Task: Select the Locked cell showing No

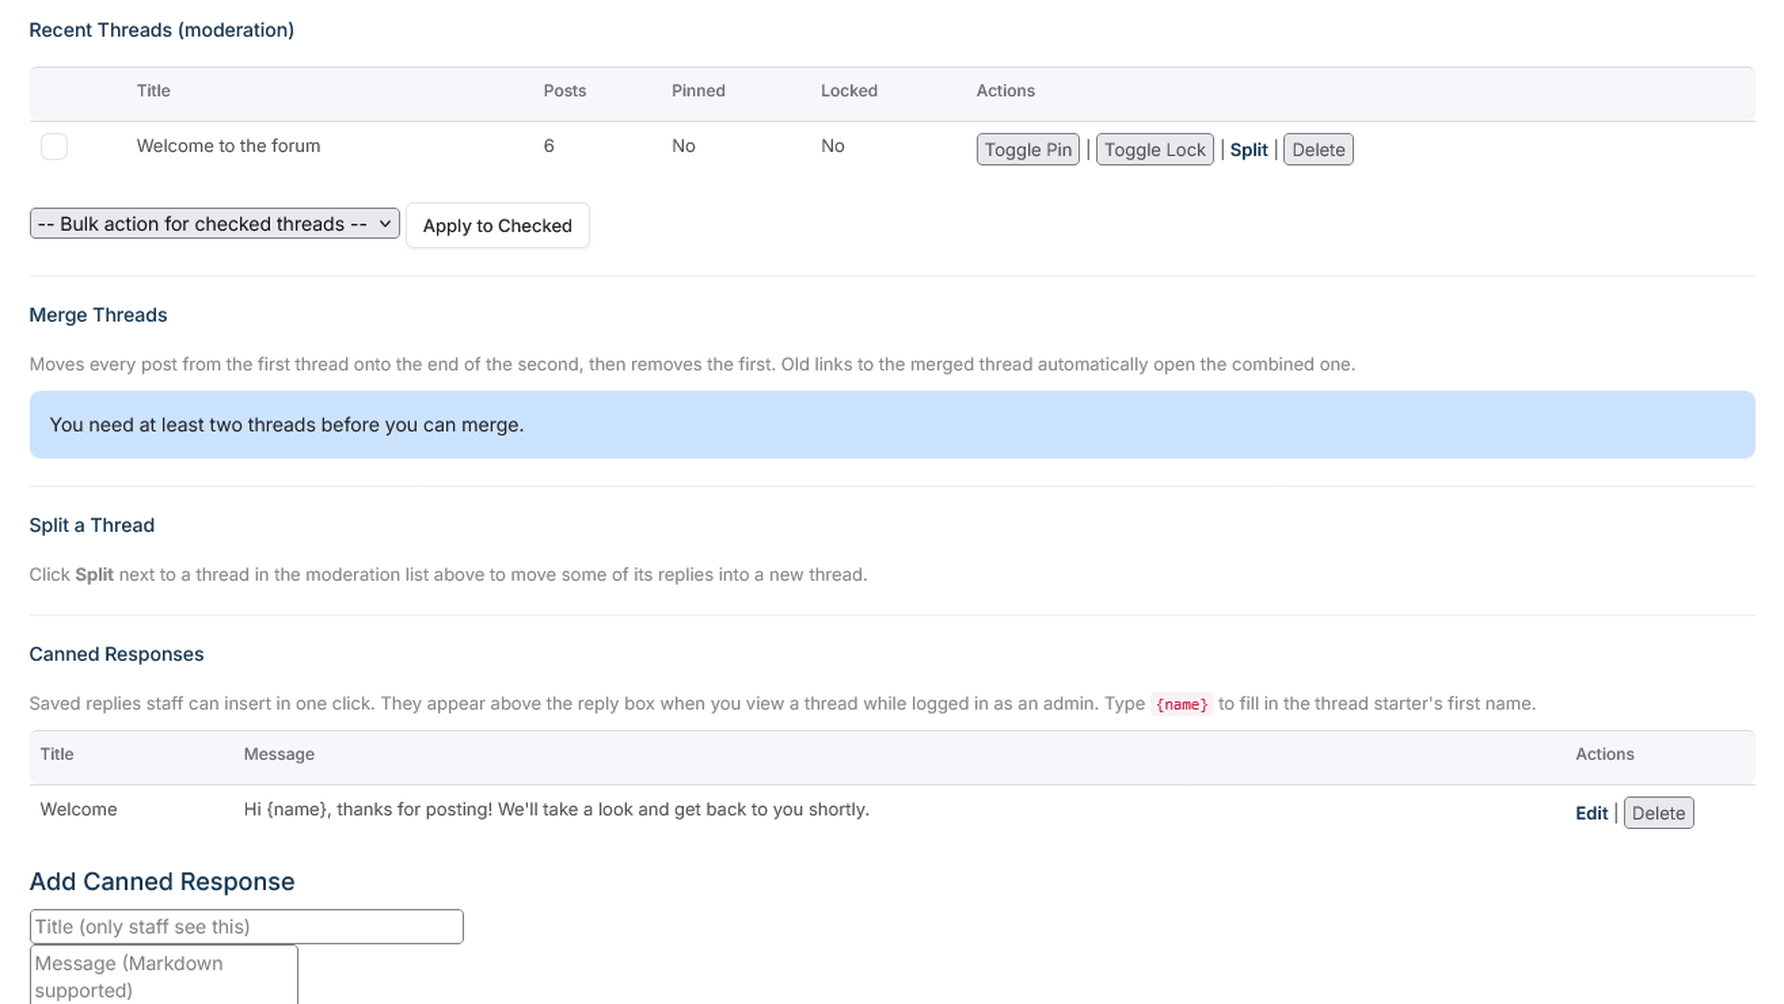Action: pyautogui.click(x=833, y=146)
